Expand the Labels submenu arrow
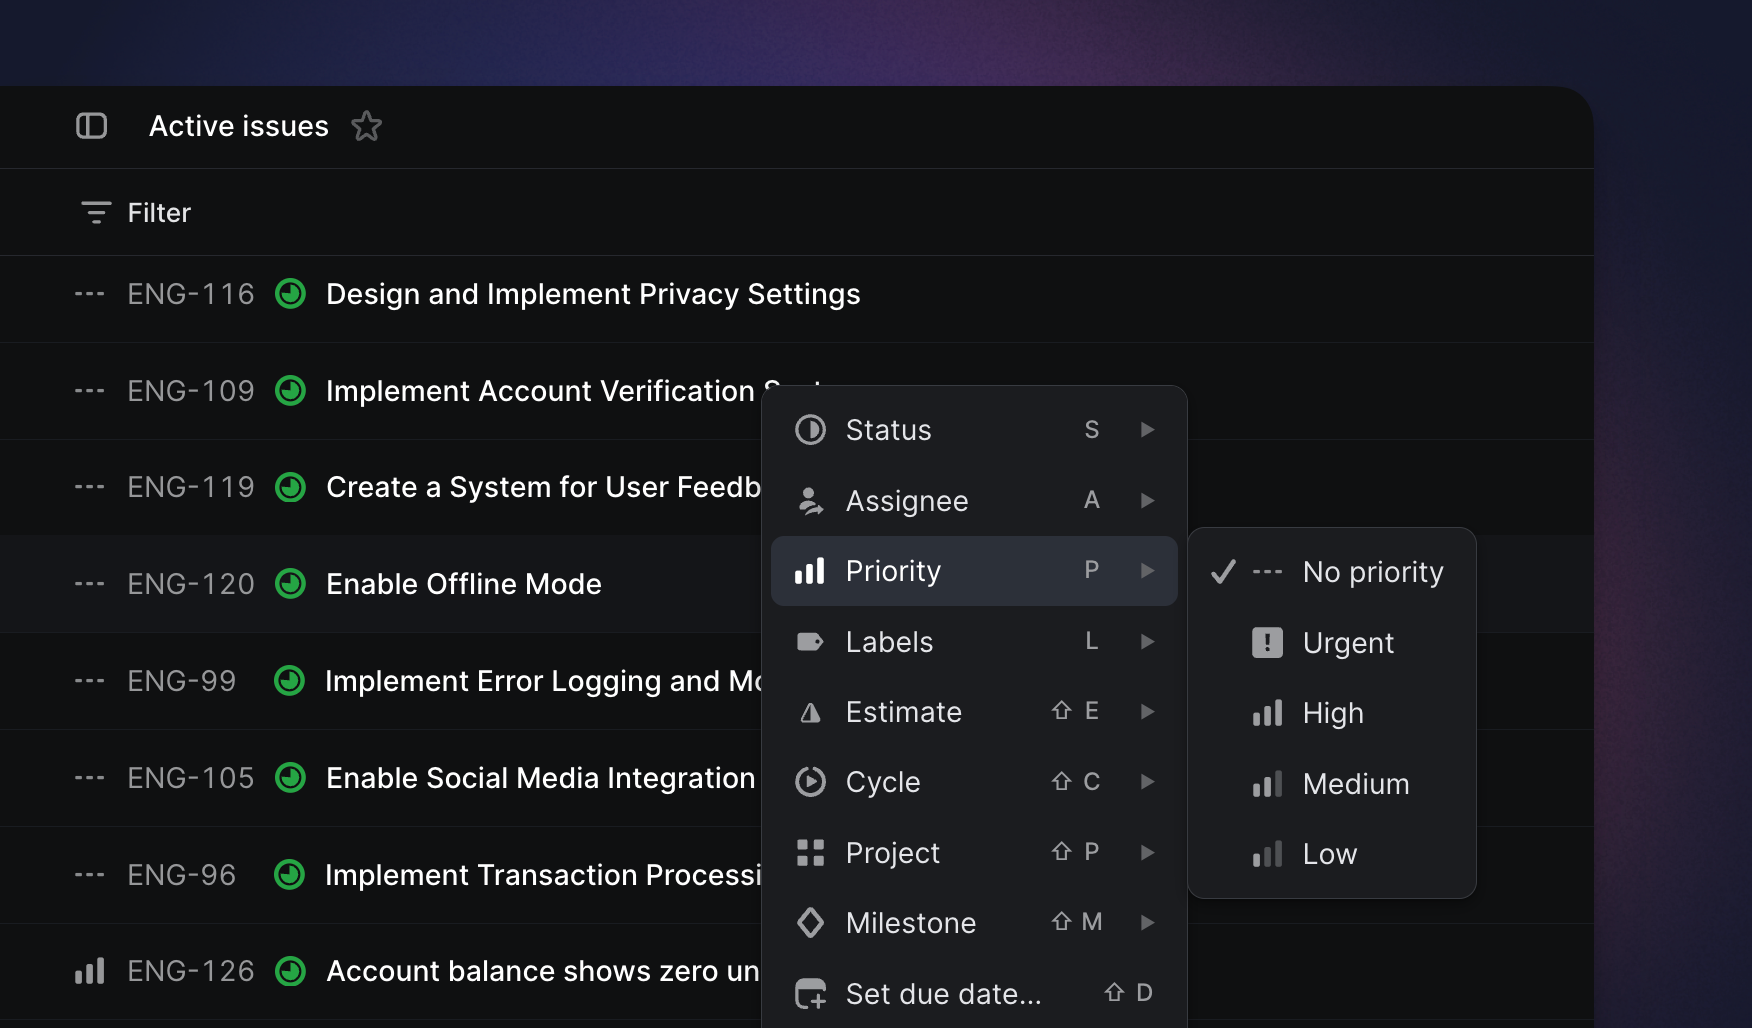Screen dimensions: 1752x1028 [x=1147, y=642]
